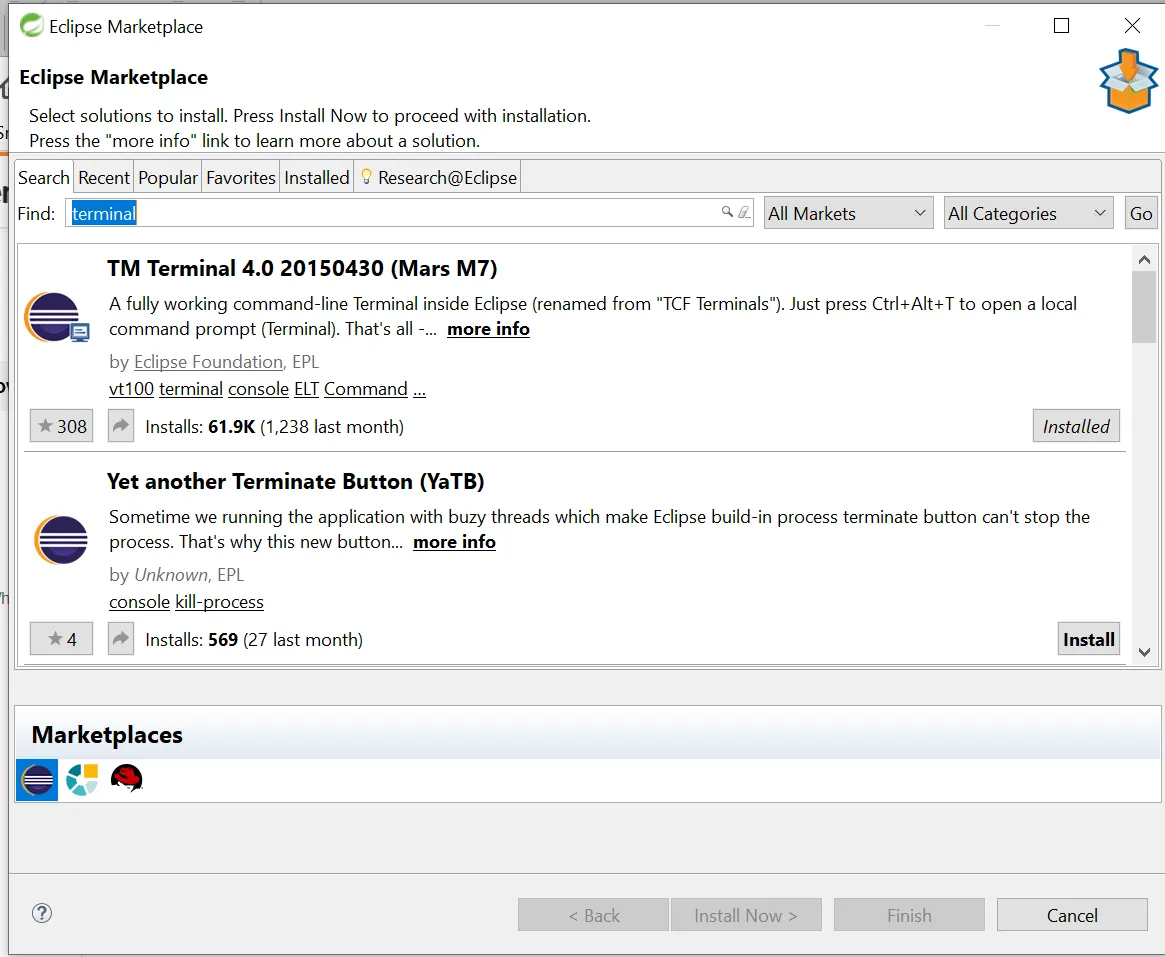
Task: Share the TM Terminal listing
Action: [121, 426]
